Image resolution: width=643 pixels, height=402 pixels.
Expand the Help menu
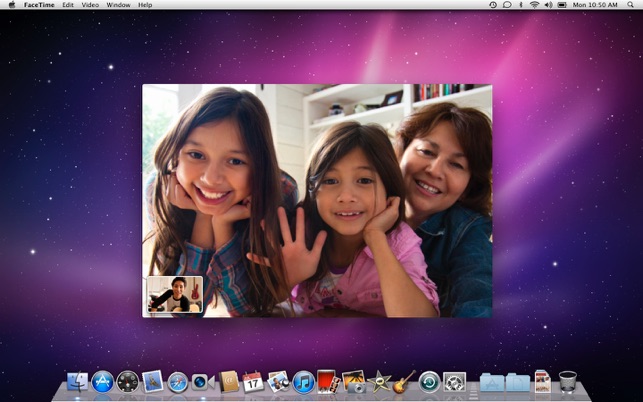146,5
